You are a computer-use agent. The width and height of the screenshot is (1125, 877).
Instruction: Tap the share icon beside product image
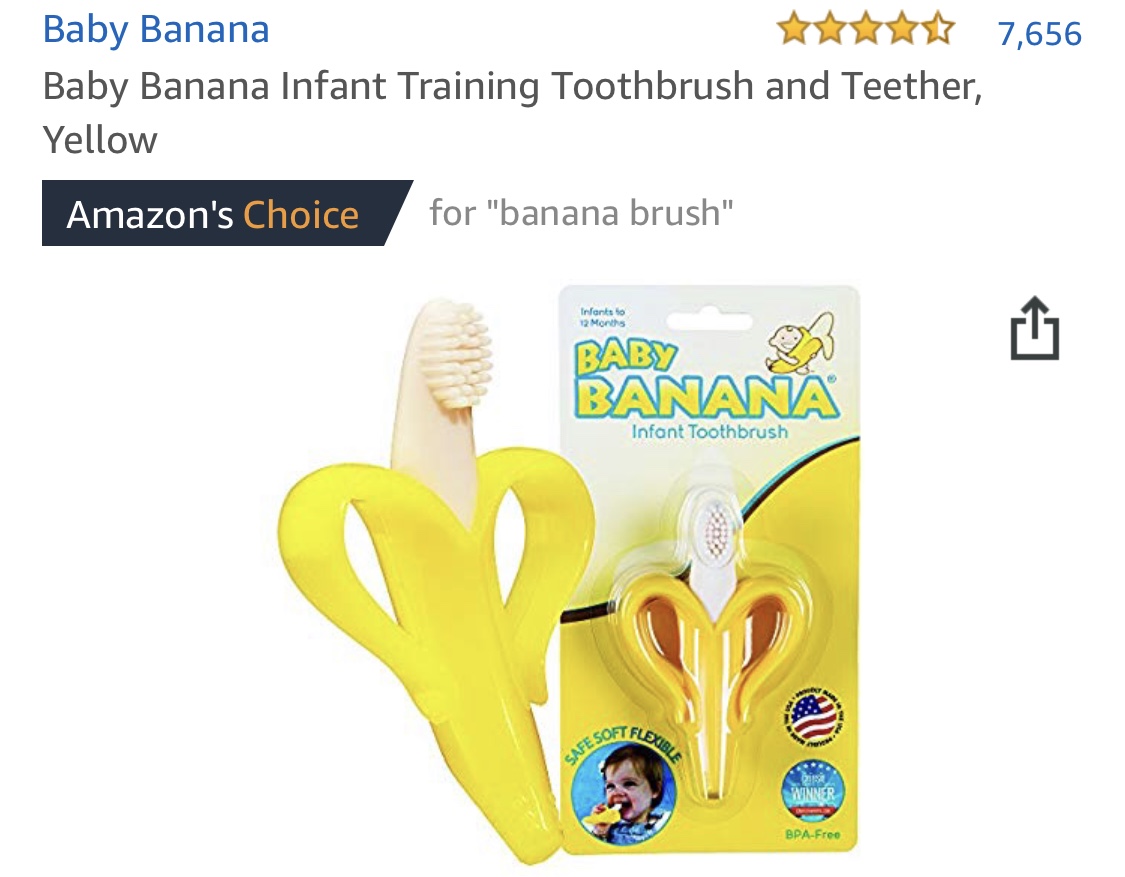coord(1035,328)
